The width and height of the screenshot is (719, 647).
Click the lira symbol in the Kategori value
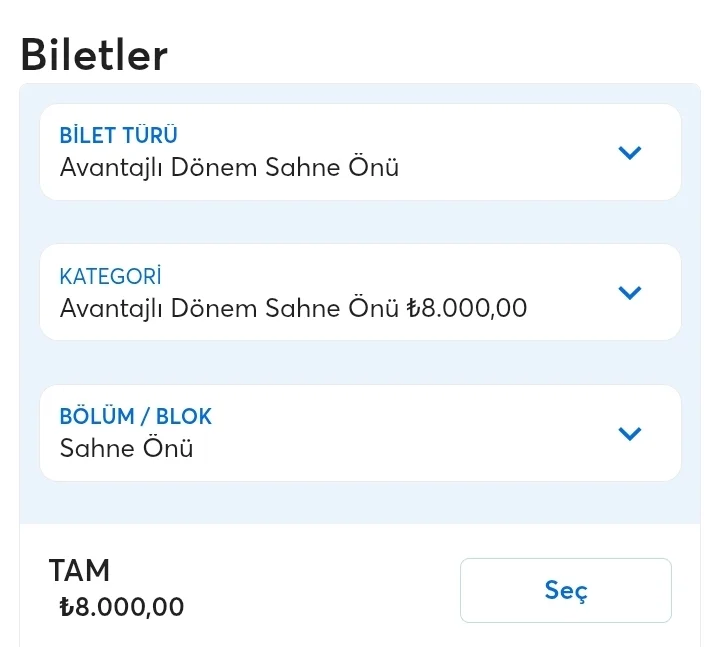pyautogui.click(x=415, y=309)
